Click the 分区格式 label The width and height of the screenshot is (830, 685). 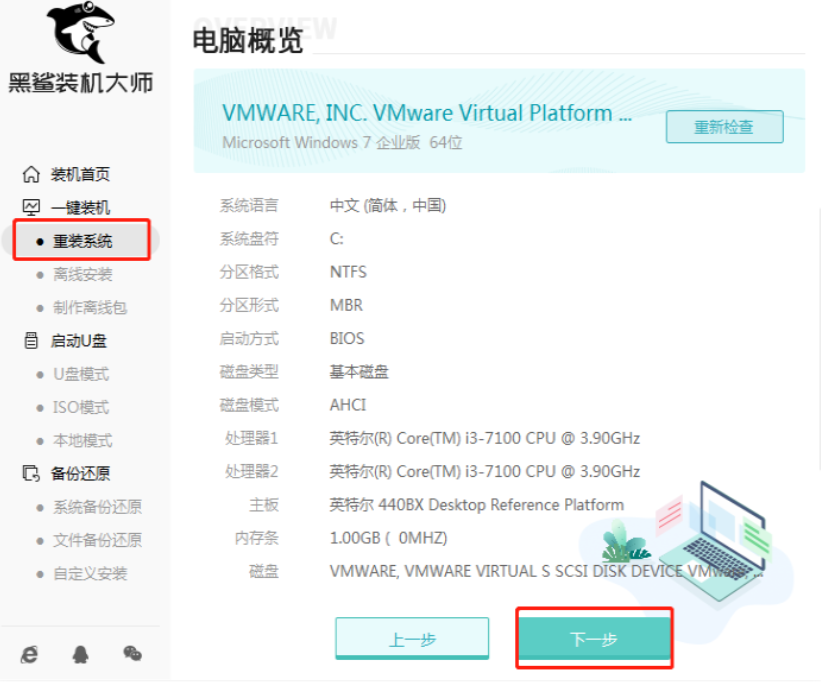(x=249, y=272)
